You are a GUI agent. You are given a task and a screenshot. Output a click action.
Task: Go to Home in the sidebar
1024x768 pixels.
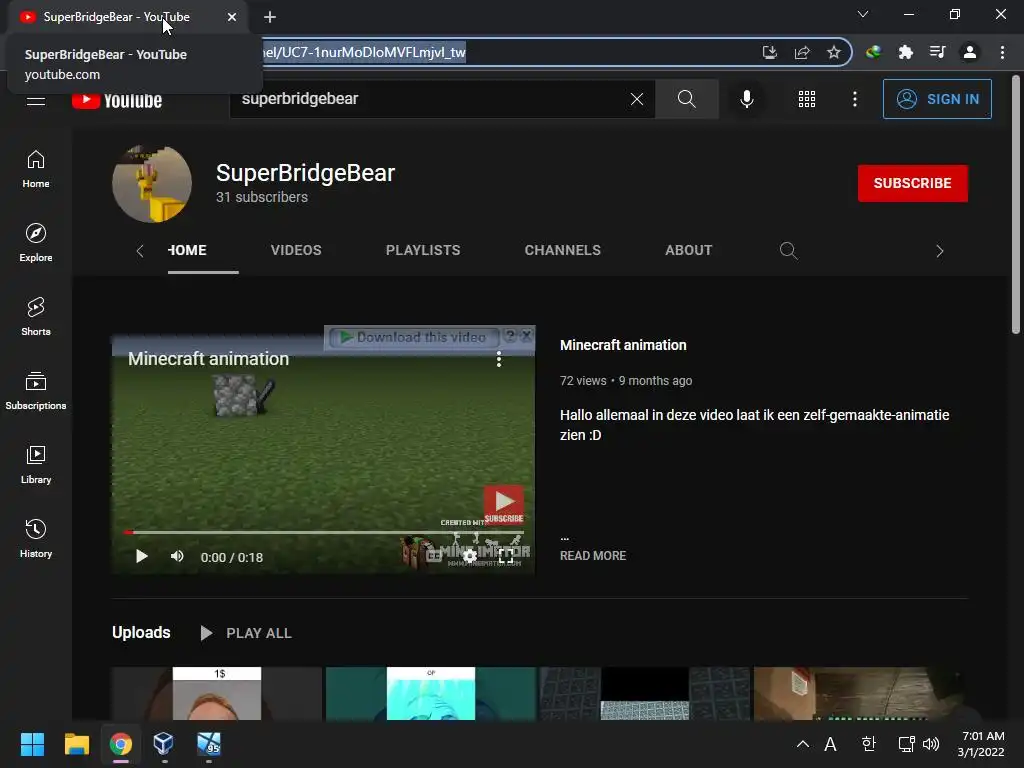pos(36,169)
